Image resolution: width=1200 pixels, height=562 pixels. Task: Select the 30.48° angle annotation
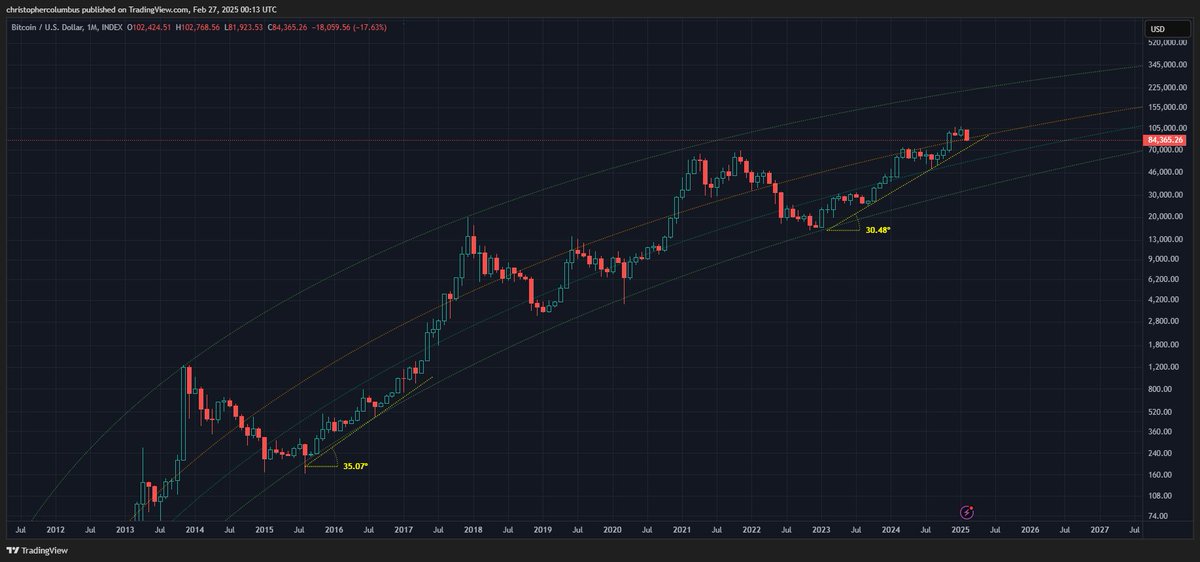pos(877,229)
